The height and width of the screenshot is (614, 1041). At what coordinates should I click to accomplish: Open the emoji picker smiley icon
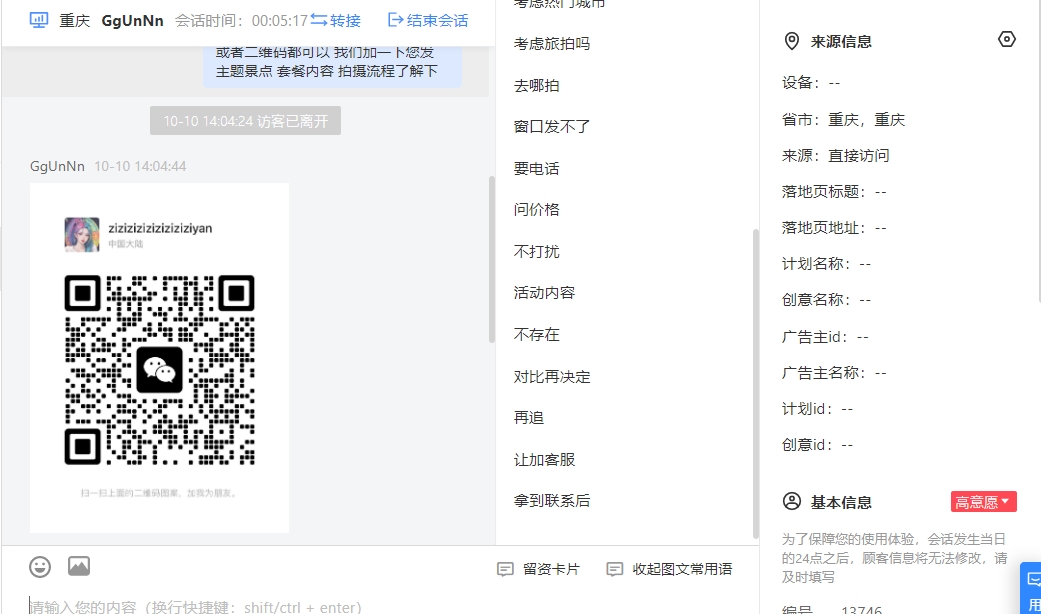coord(40,567)
